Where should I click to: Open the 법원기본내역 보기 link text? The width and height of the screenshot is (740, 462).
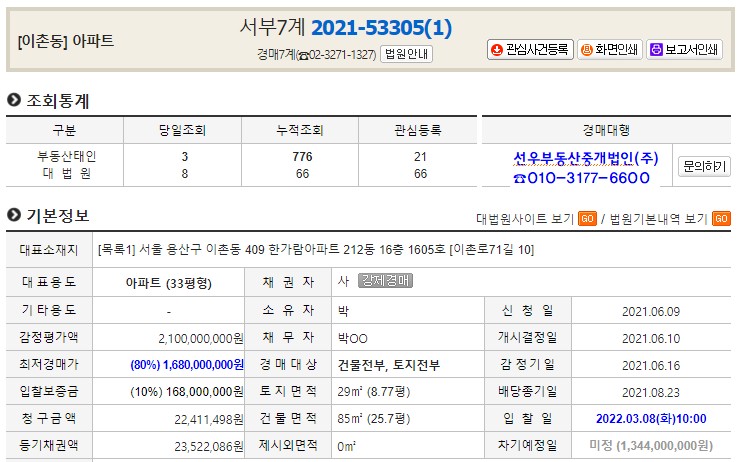pos(659,219)
